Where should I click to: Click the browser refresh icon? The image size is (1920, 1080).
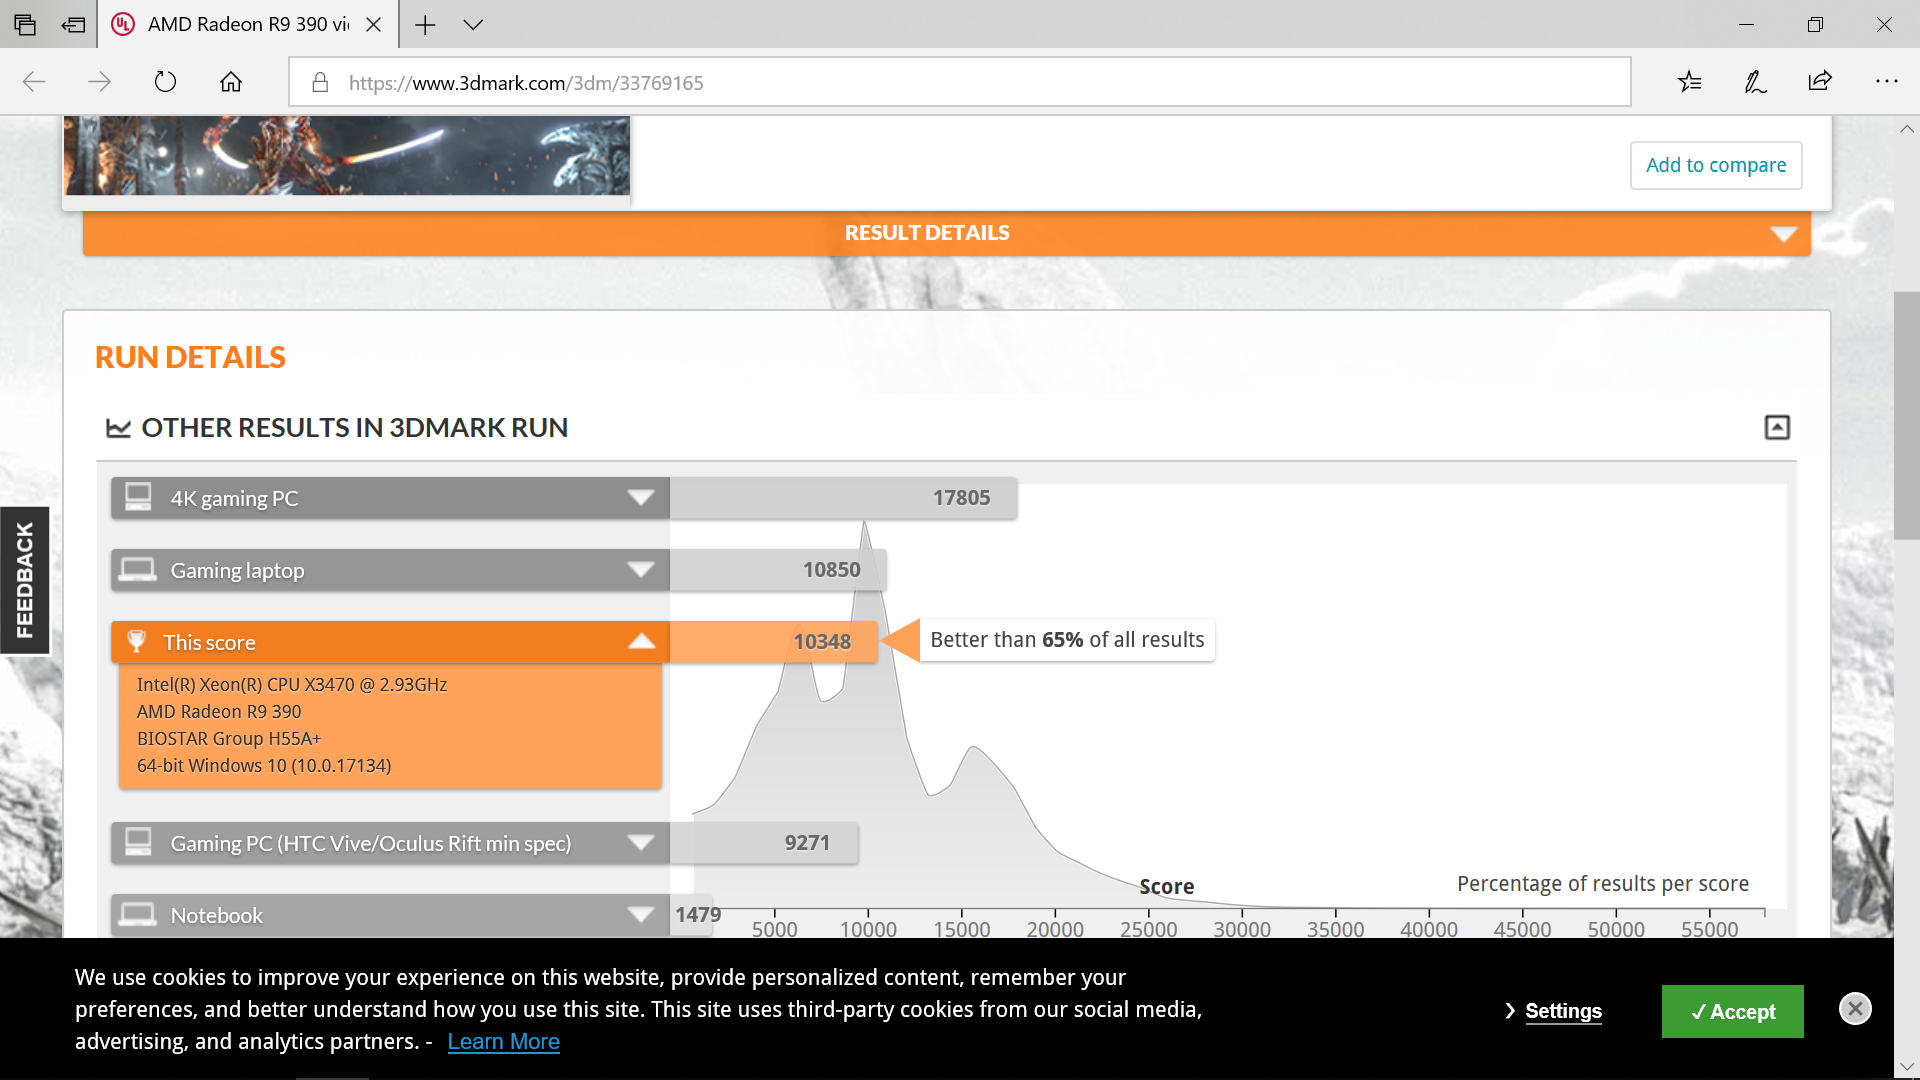165,82
